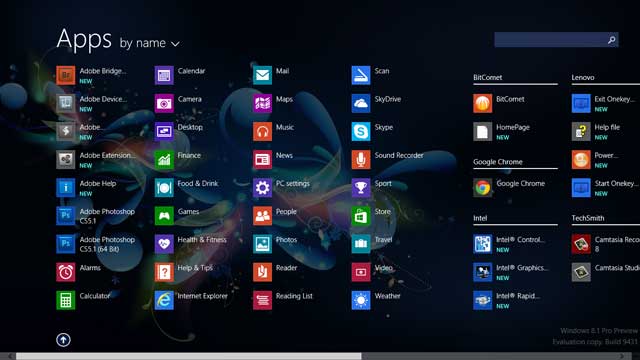Viewport: 640px width, 360px height.
Task: Select the BitComet group header
Action: (487, 77)
